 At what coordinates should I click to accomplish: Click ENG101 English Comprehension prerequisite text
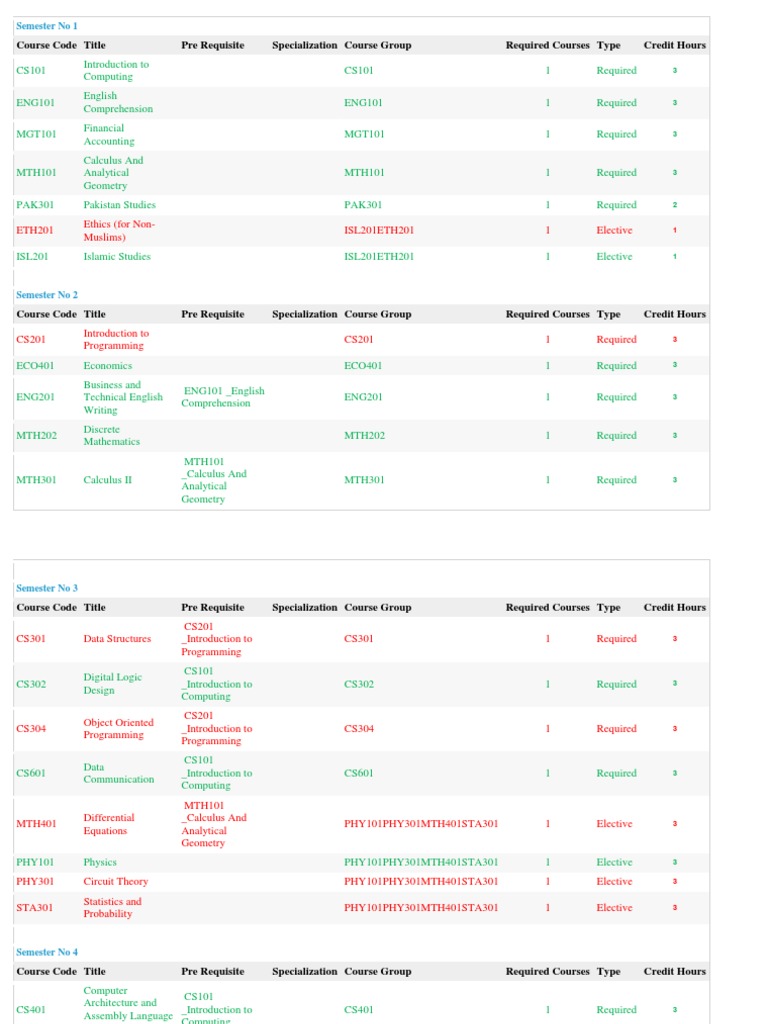point(223,397)
